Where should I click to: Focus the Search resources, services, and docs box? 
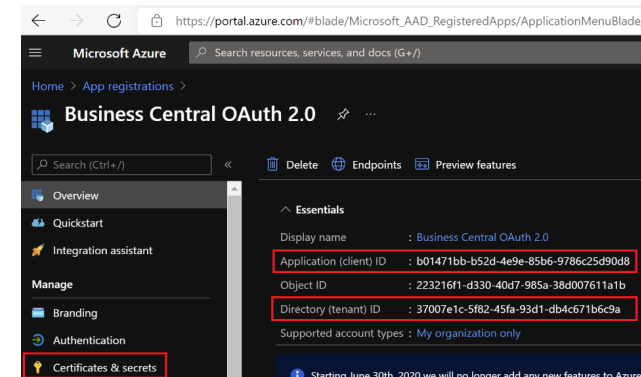tap(415, 53)
